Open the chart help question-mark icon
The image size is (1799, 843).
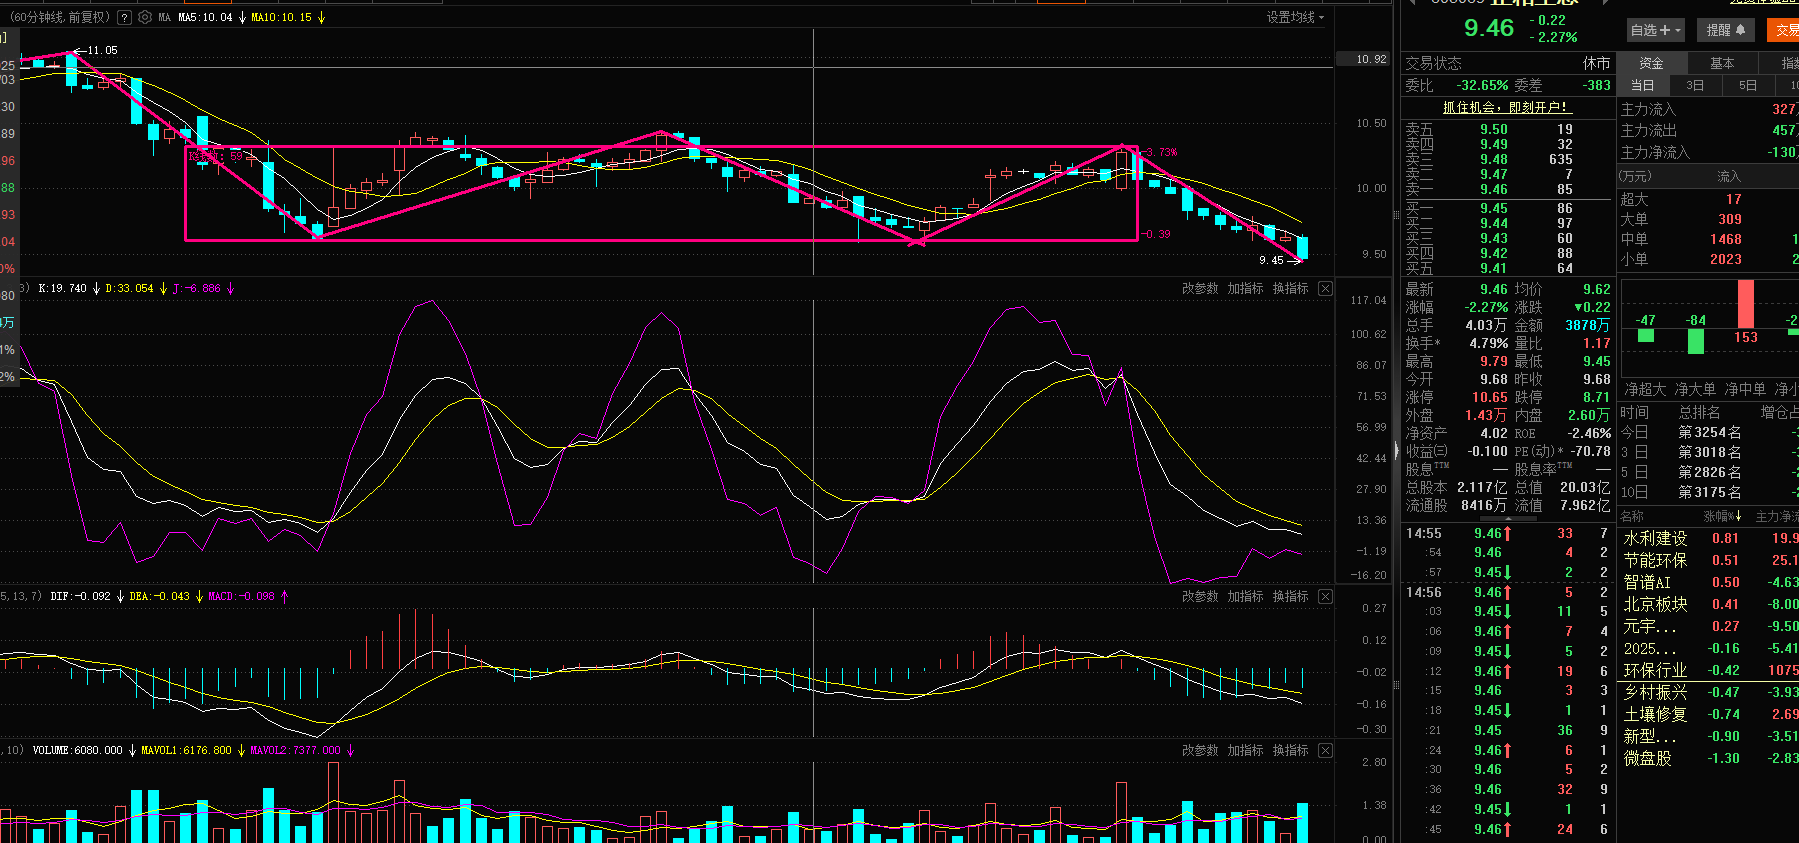pos(124,17)
